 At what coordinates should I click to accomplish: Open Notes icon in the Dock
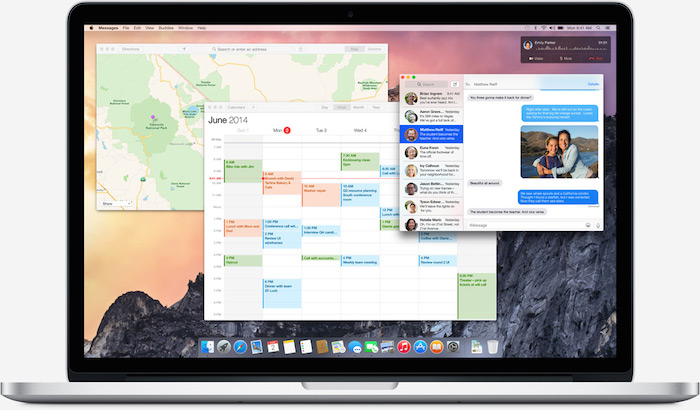click(289, 347)
